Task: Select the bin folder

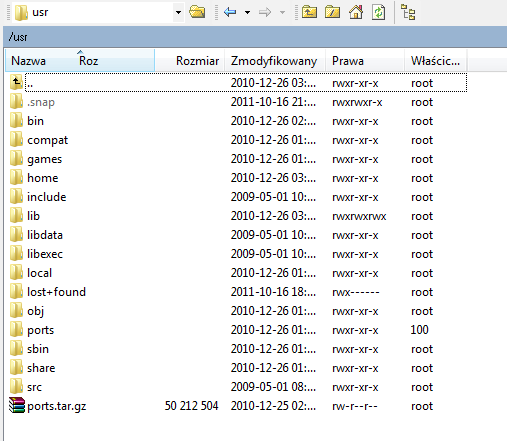Action: point(35,121)
